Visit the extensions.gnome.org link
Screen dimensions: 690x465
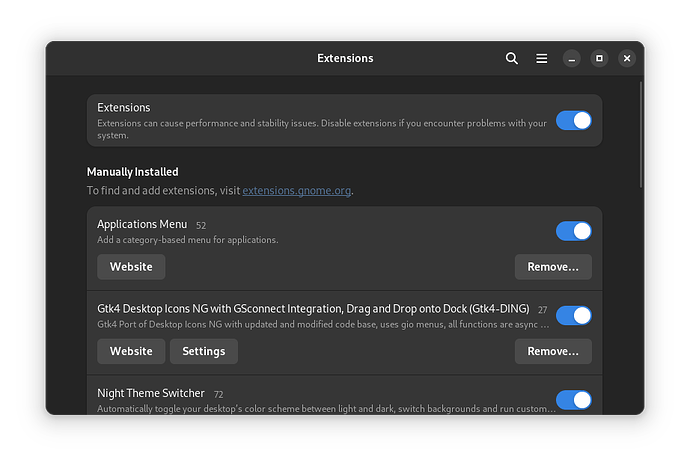tap(296, 190)
